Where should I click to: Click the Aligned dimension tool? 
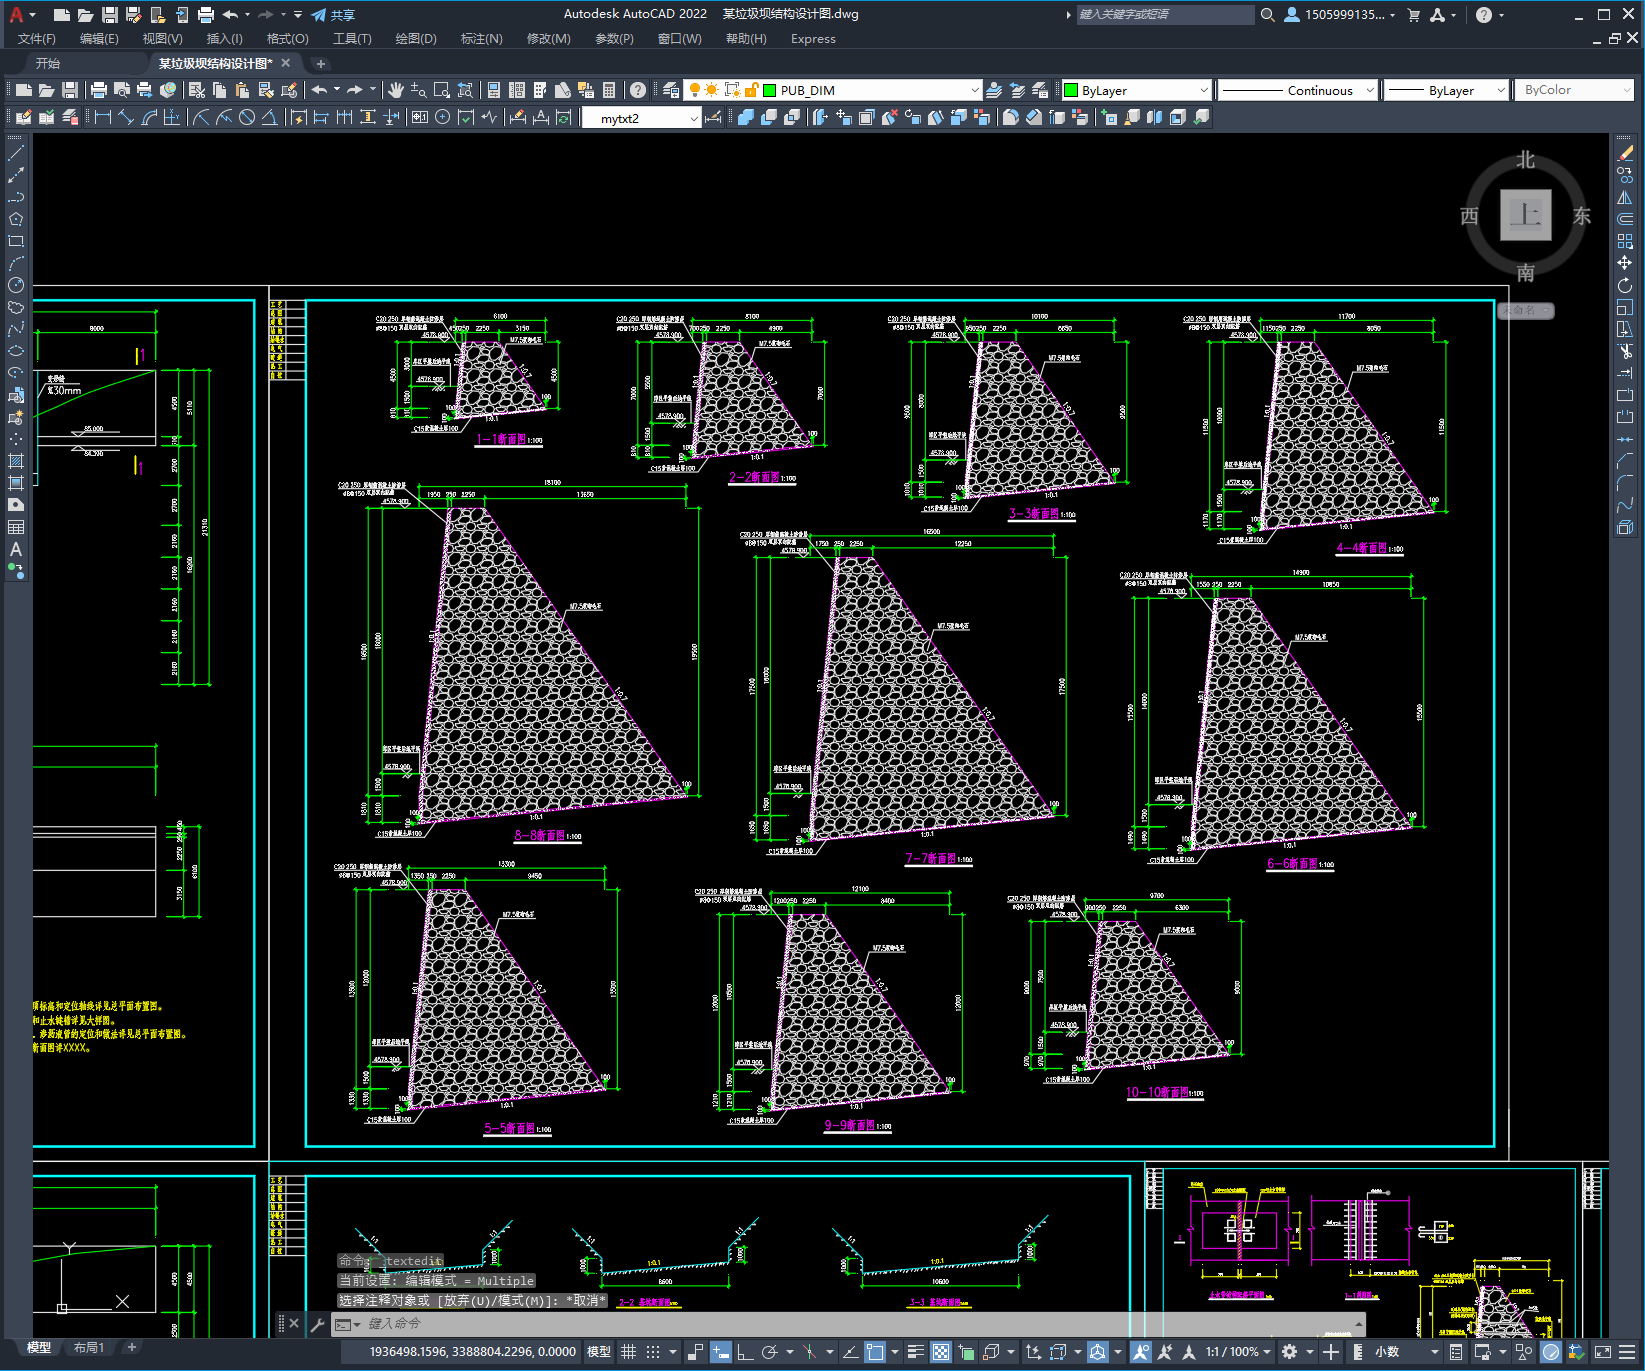(126, 117)
